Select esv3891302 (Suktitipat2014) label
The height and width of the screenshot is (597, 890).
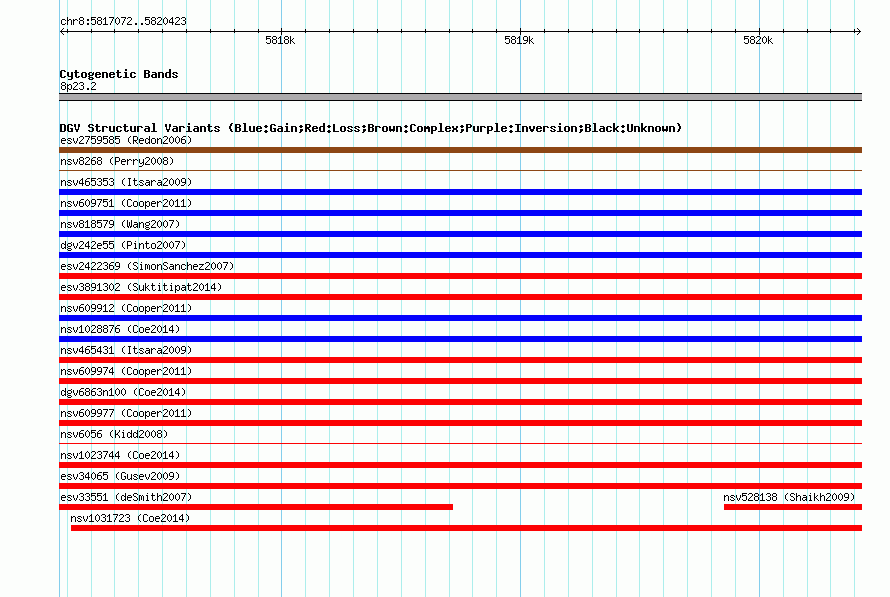point(141,287)
